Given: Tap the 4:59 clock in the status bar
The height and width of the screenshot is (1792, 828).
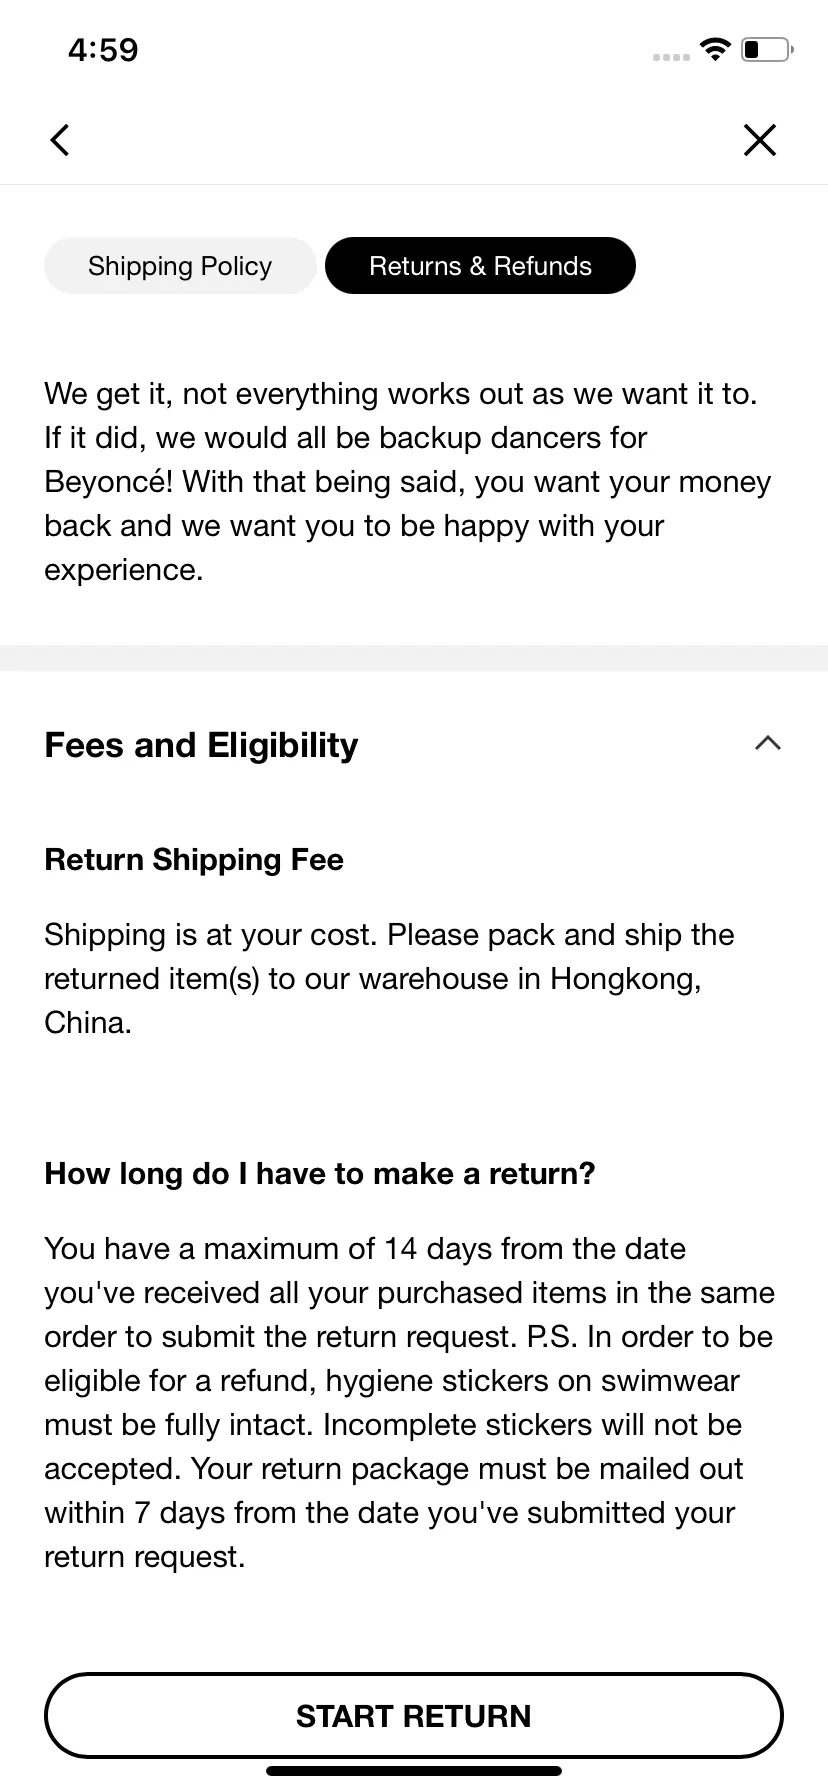Looking at the screenshot, I should pyautogui.click(x=103, y=50).
